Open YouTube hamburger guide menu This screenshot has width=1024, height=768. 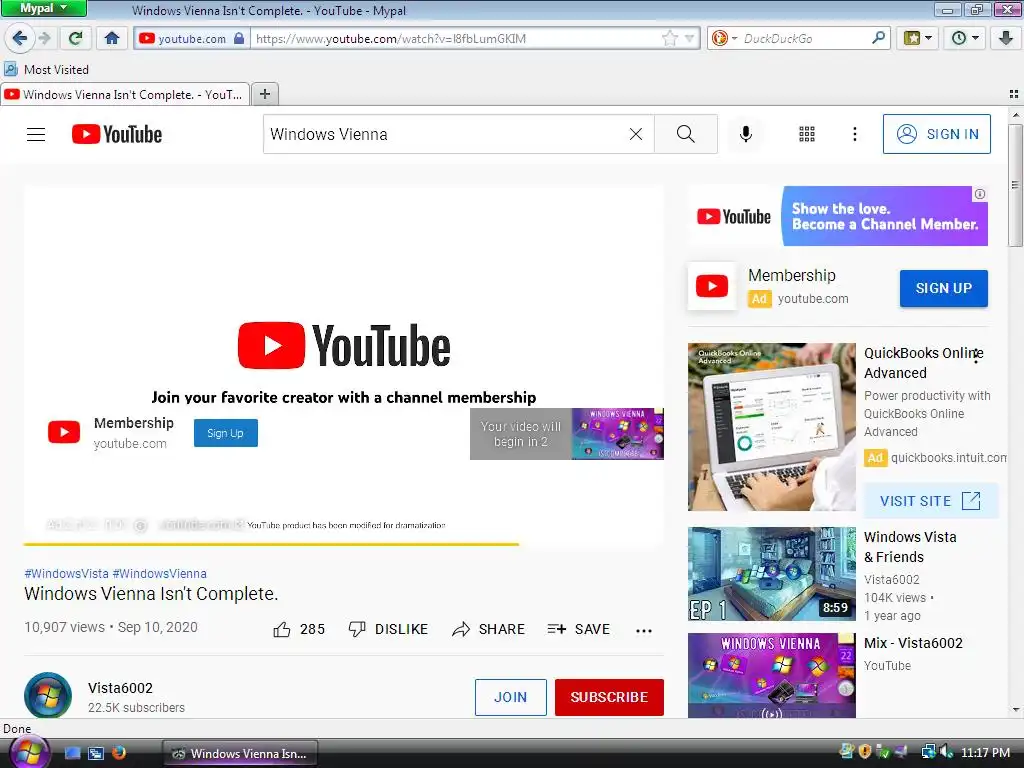pos(36,135)
